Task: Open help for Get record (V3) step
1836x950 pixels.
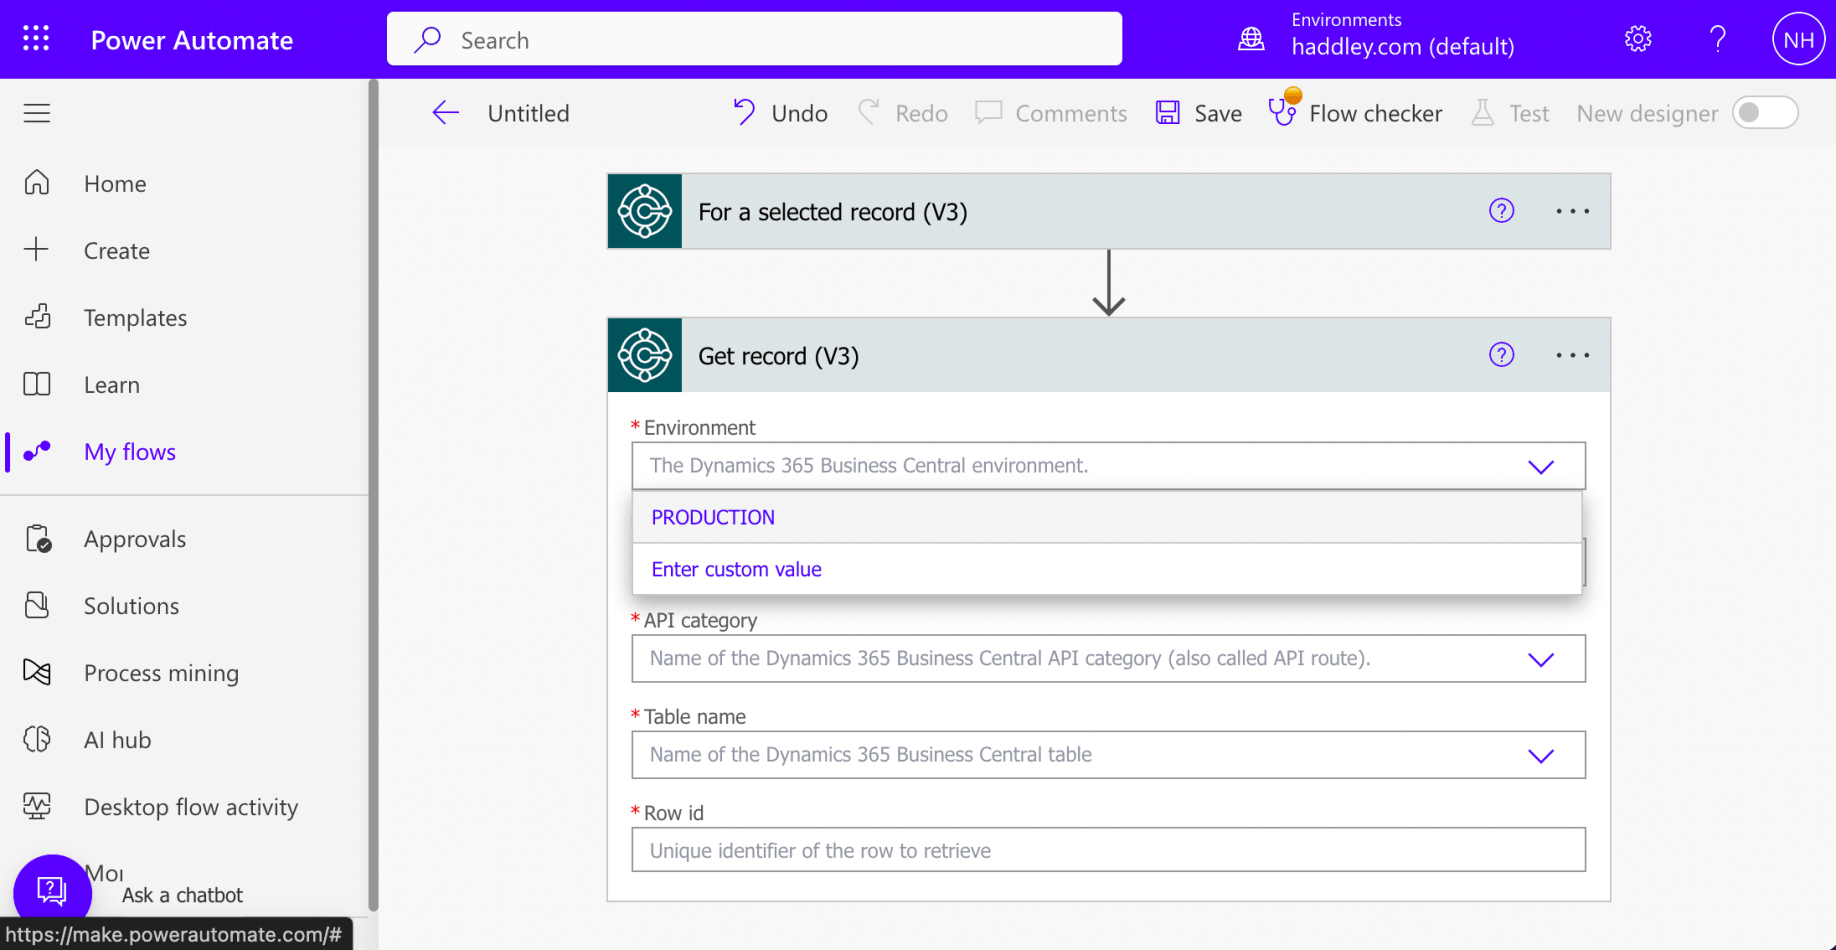Action: tap(1501, 355)
